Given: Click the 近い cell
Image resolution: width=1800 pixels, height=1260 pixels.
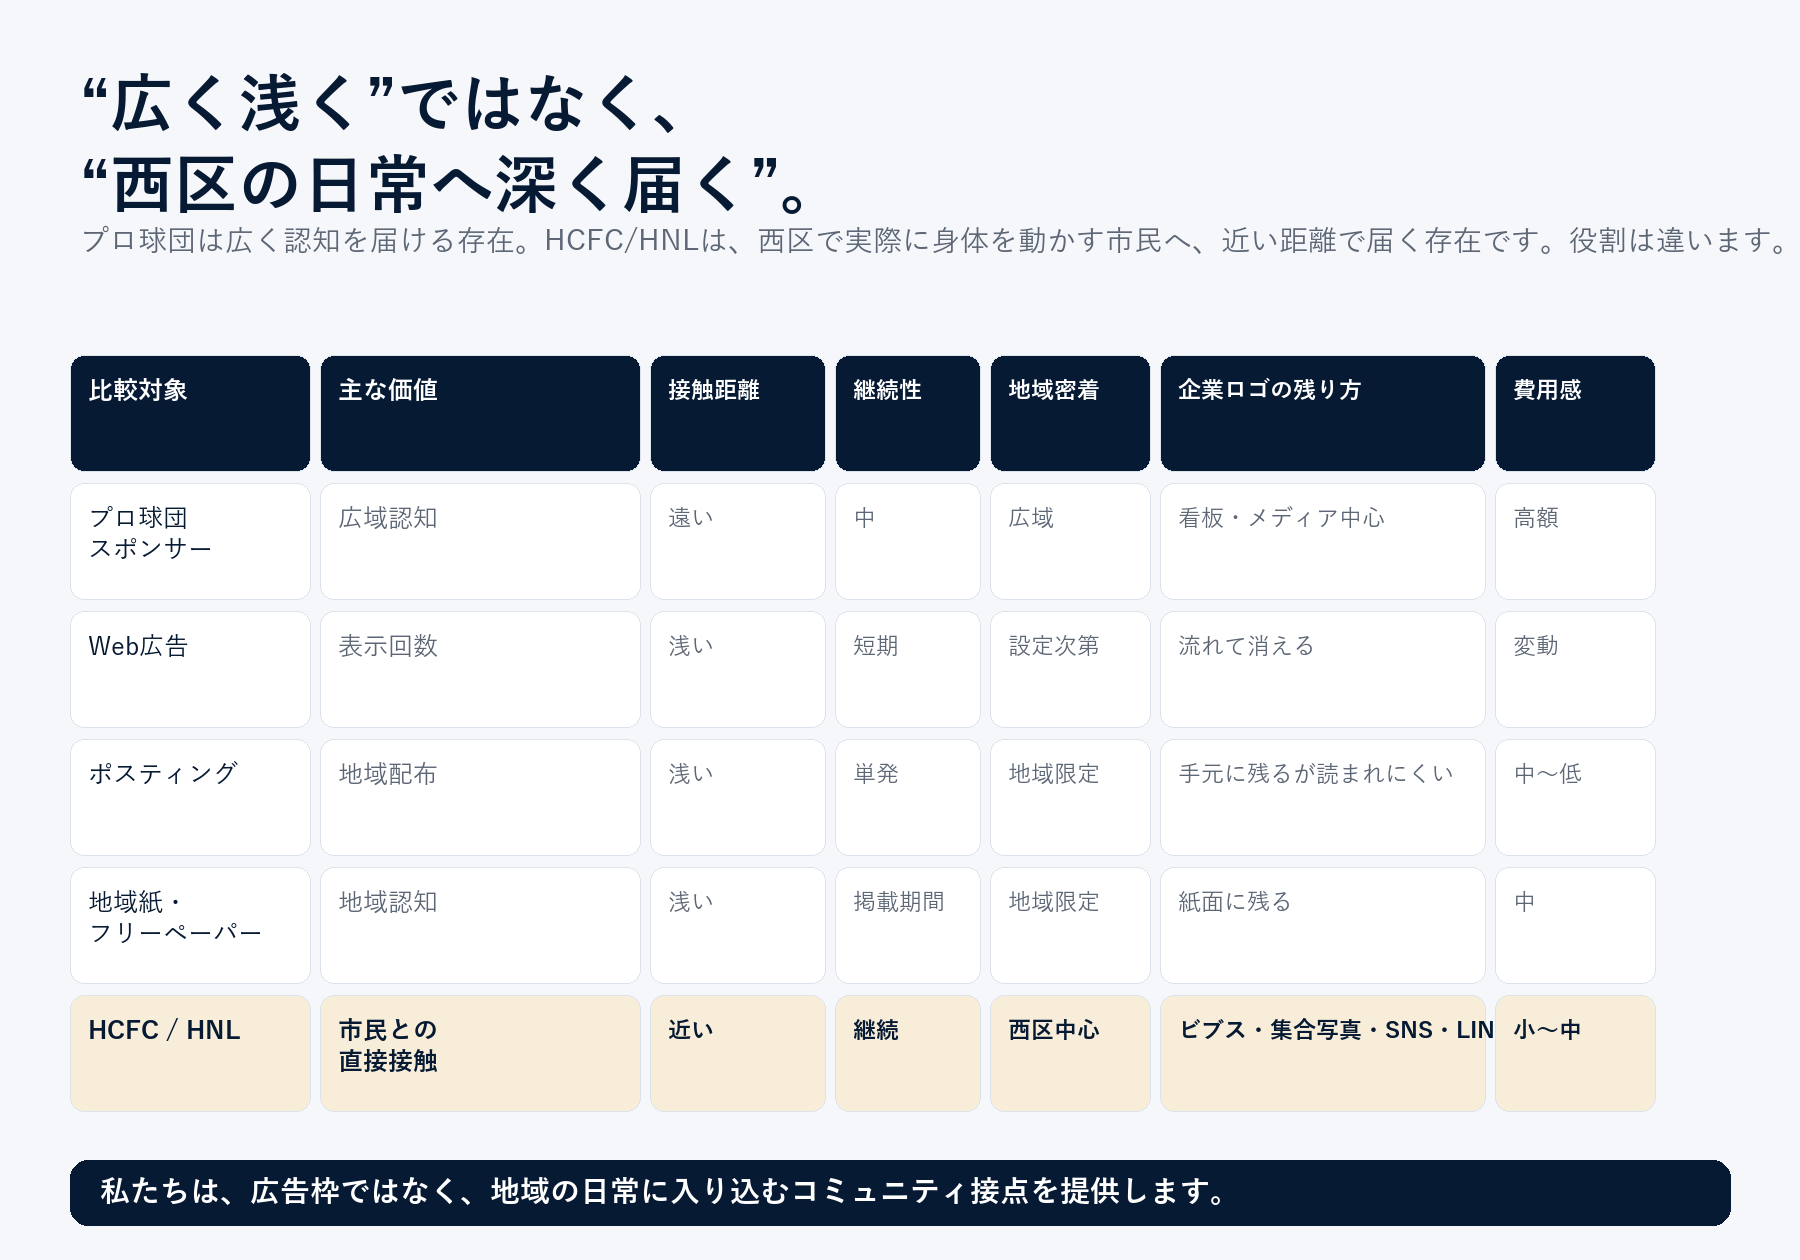Looking at the screenshot, I should (x=738, y=1053).
